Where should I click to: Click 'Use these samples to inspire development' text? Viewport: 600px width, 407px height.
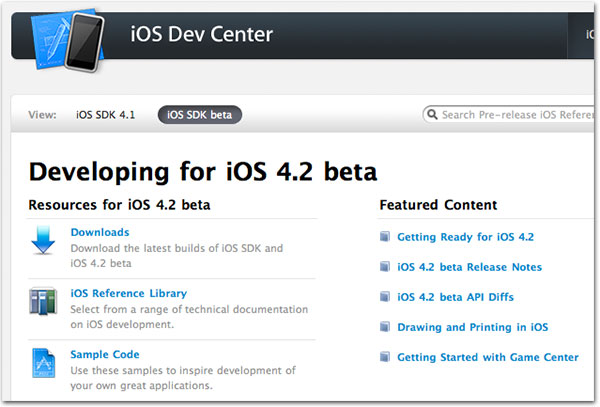183,378
